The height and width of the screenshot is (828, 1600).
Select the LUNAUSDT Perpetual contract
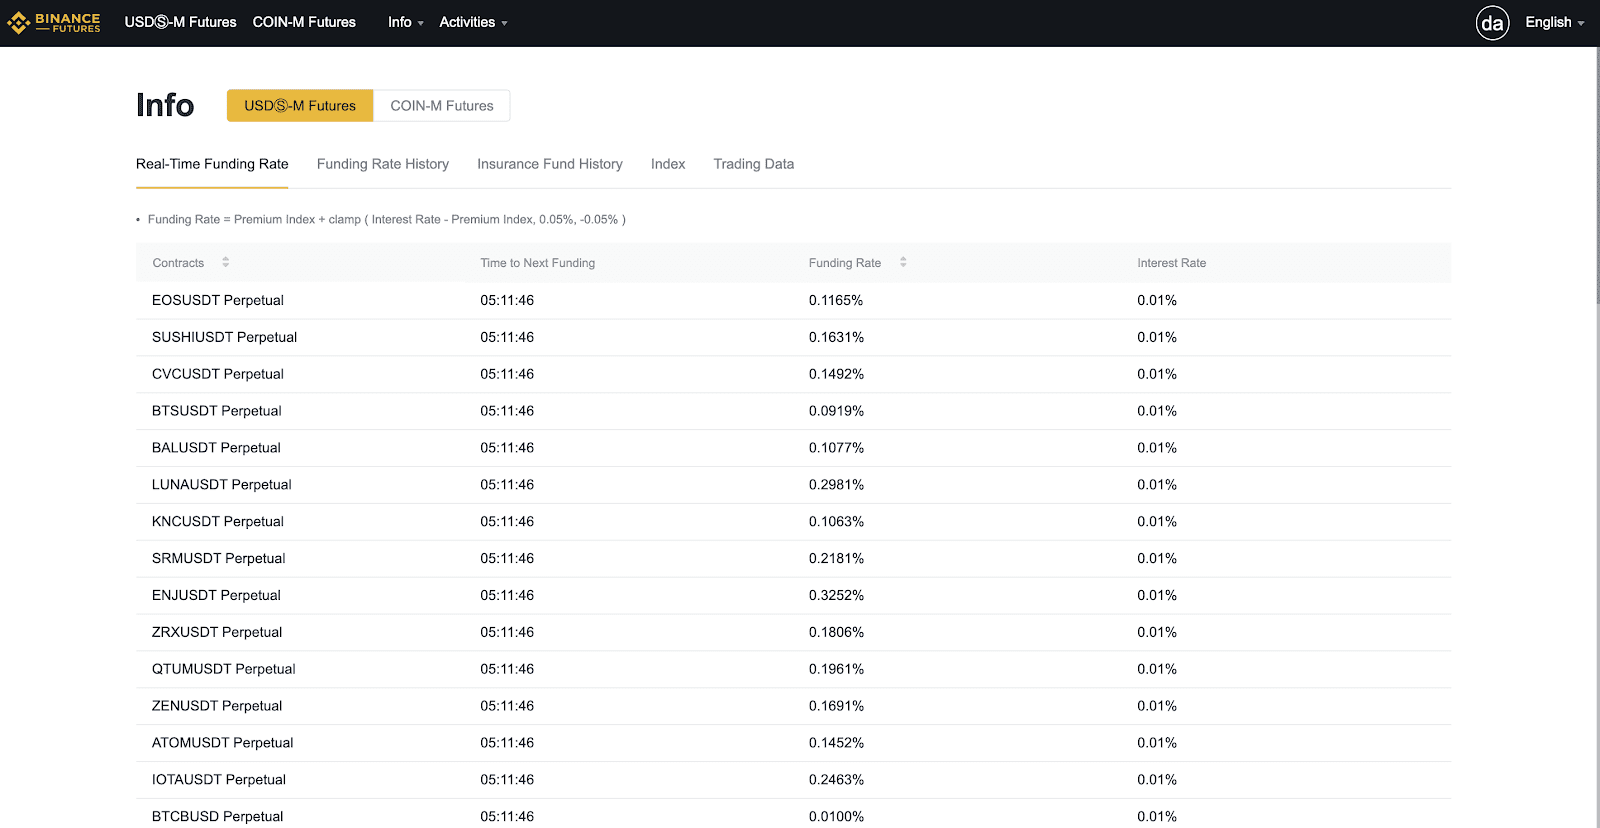(222, 485)
